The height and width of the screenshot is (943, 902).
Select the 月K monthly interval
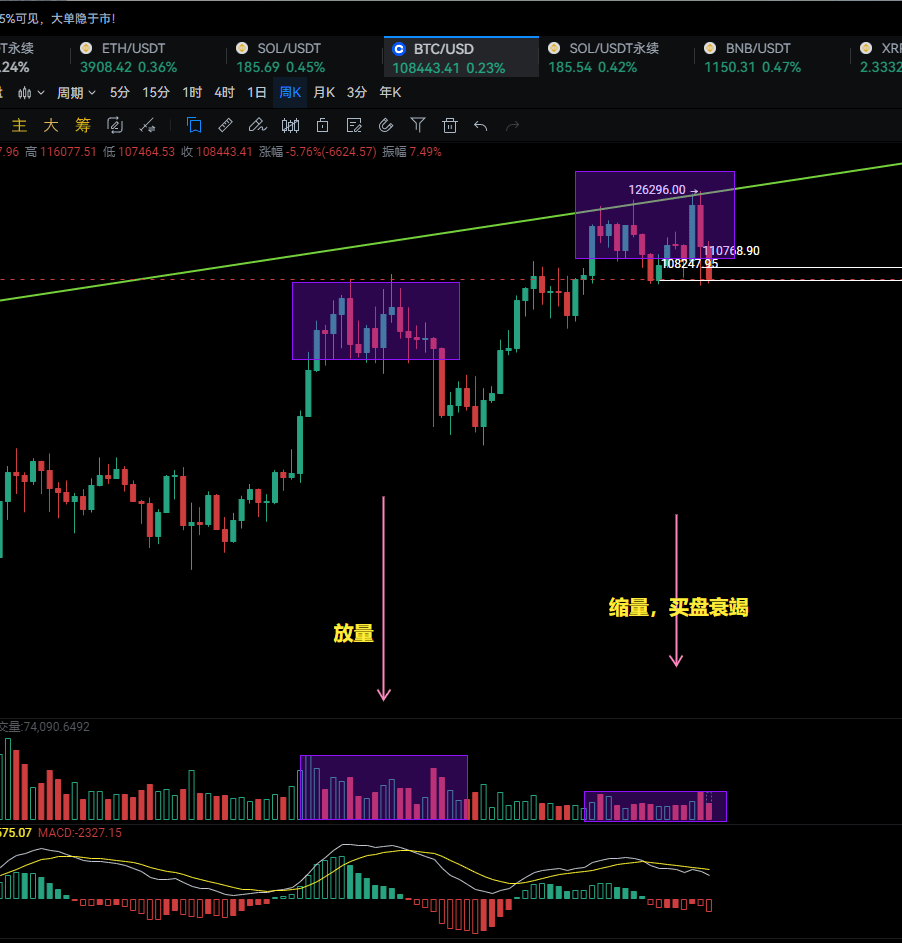point(324,92)
